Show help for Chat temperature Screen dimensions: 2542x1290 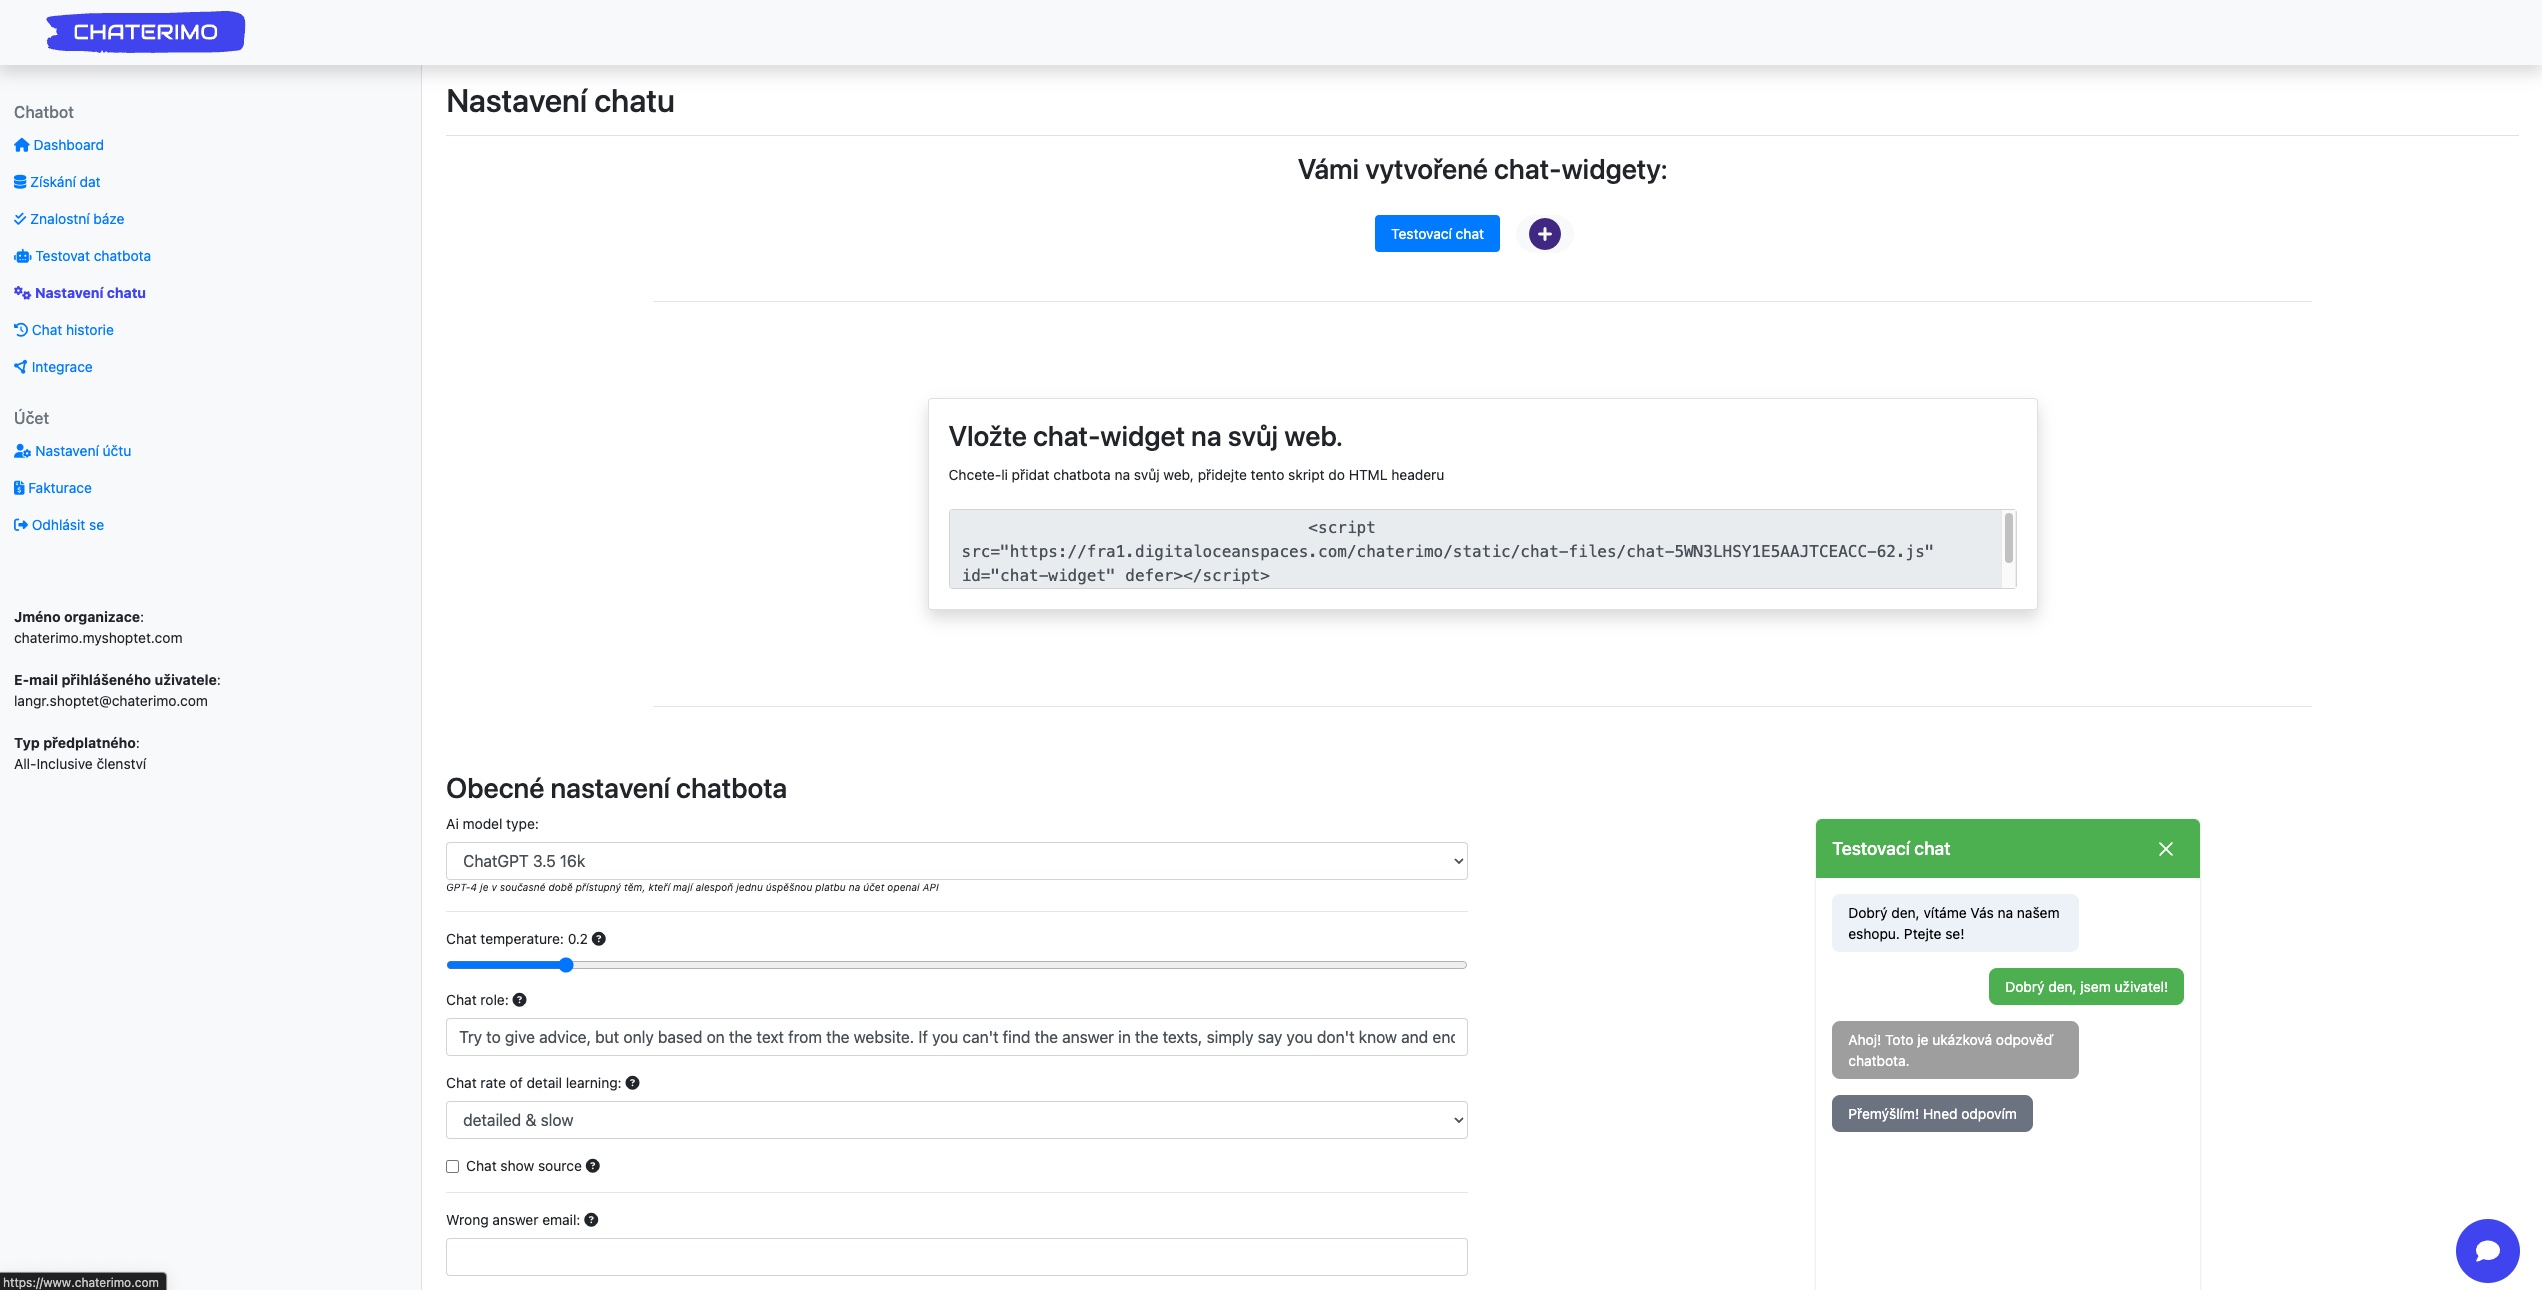(599, 939)
